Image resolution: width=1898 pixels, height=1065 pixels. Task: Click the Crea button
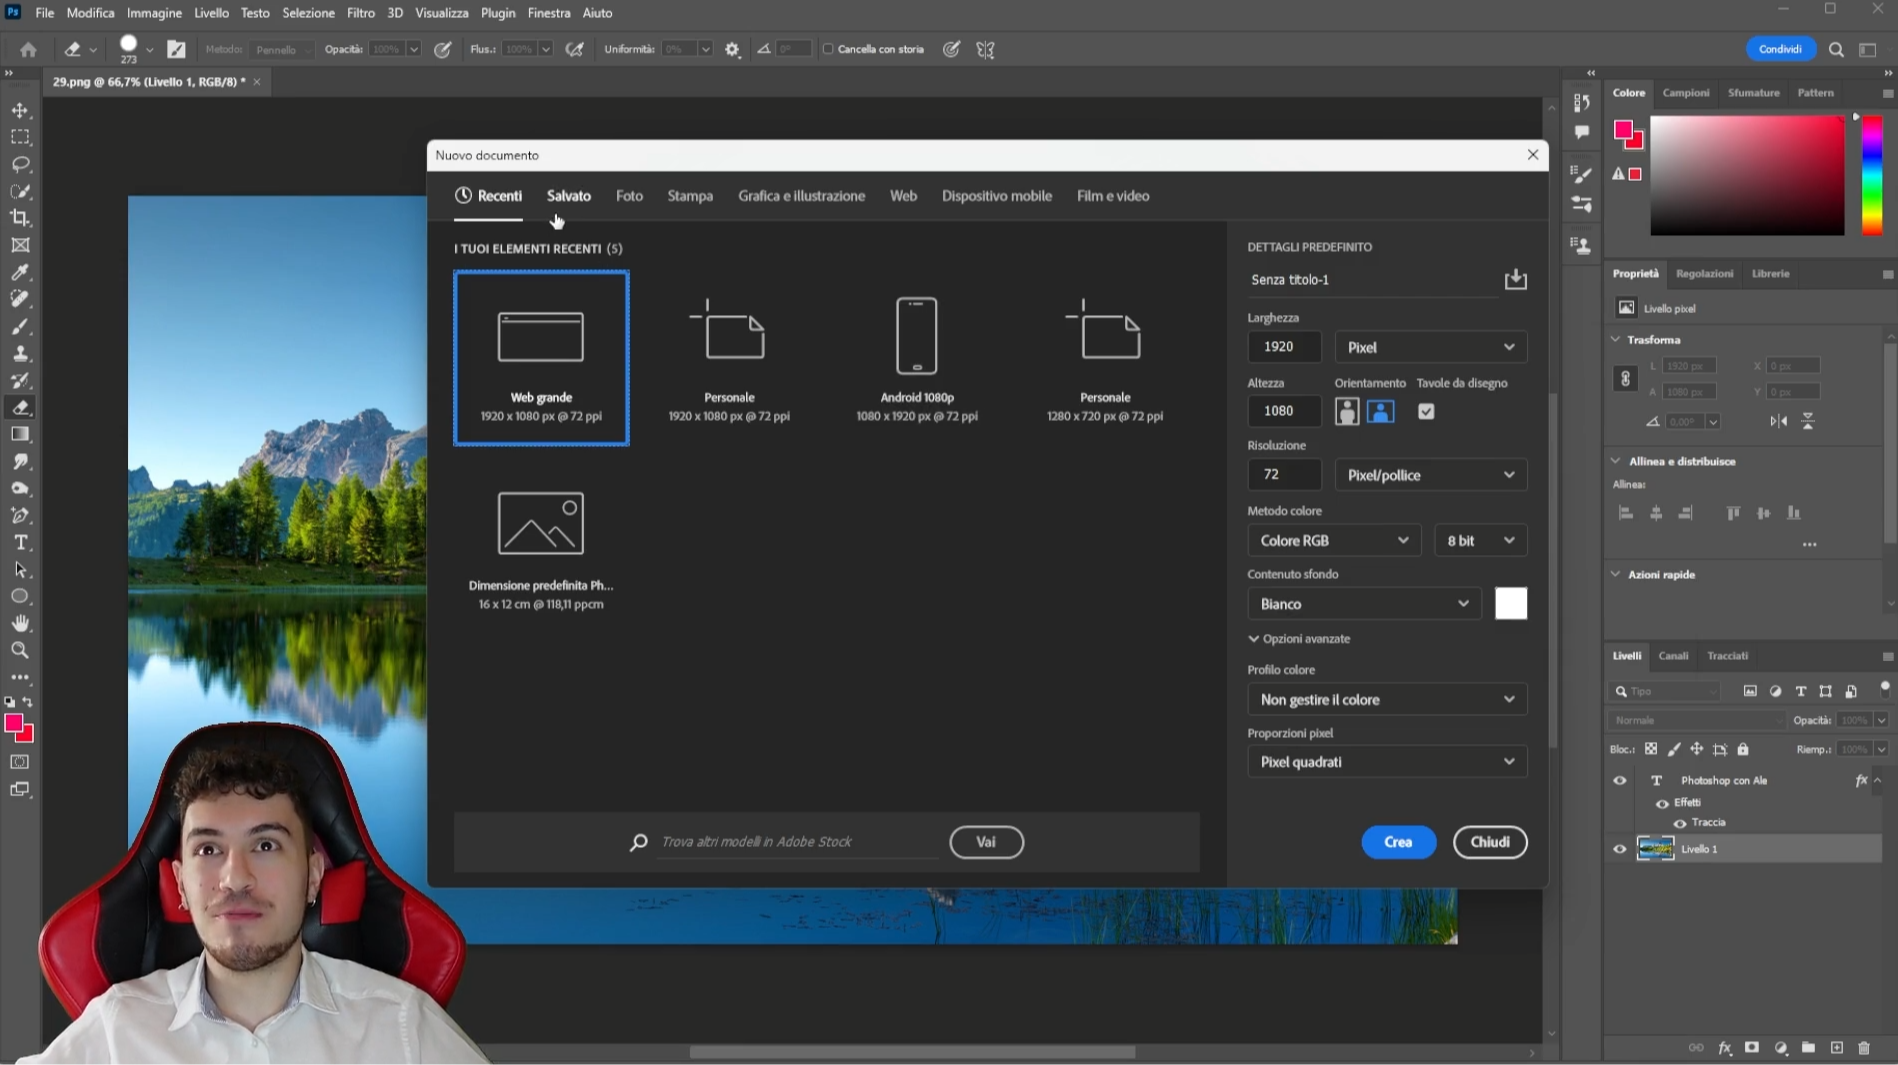(x=1397, y=842)
